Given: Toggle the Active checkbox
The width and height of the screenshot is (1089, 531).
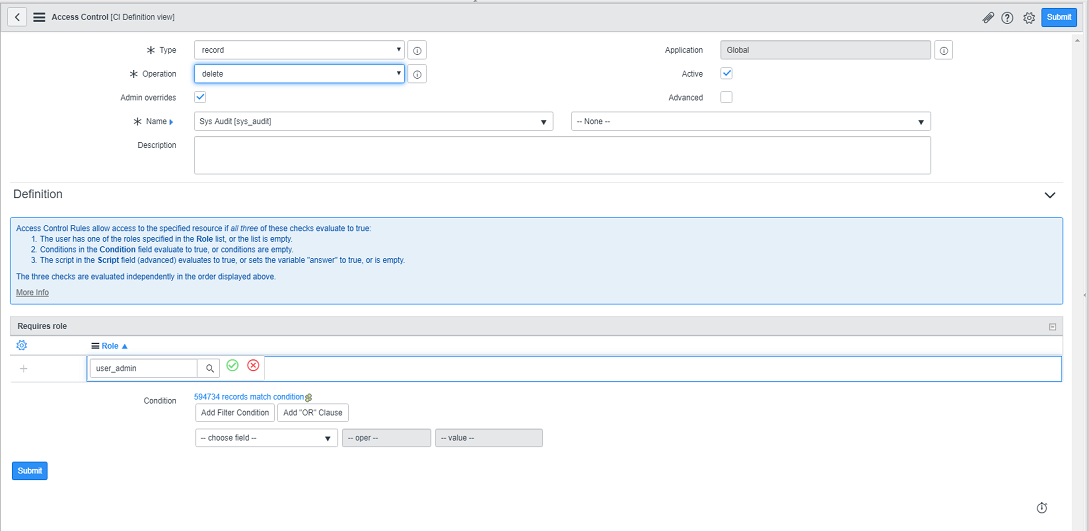Looking at the screenshot, I should pyautogui.click(x=727, y=73).
